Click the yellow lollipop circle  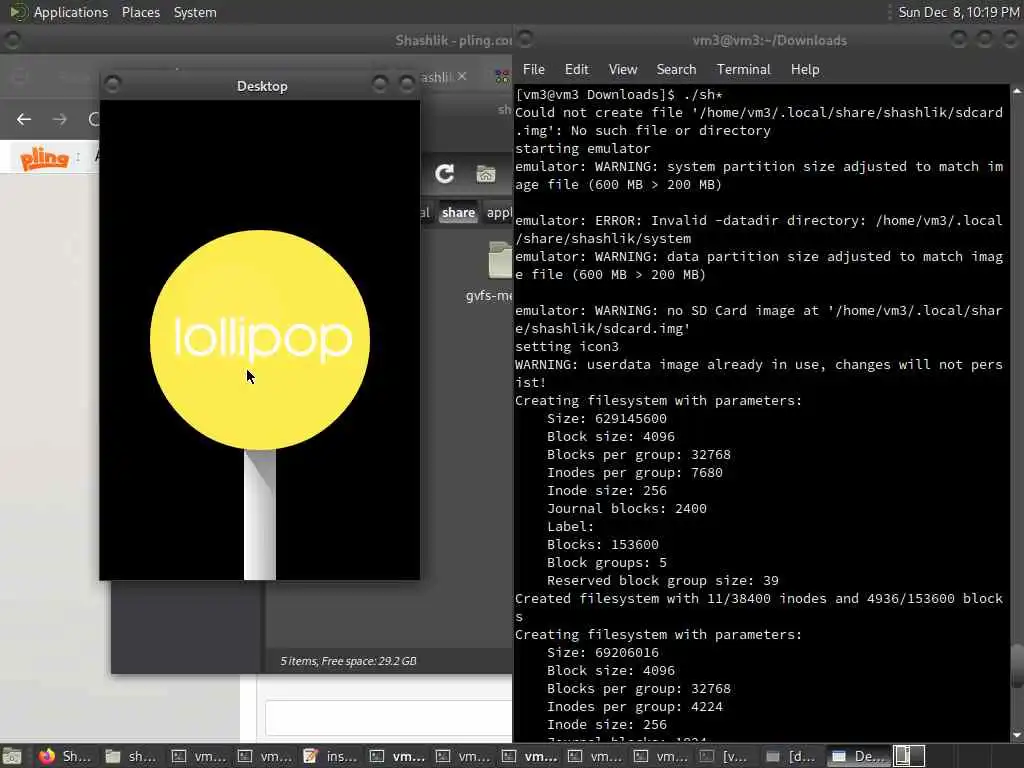pyautogui.click(x=260, y=340)
